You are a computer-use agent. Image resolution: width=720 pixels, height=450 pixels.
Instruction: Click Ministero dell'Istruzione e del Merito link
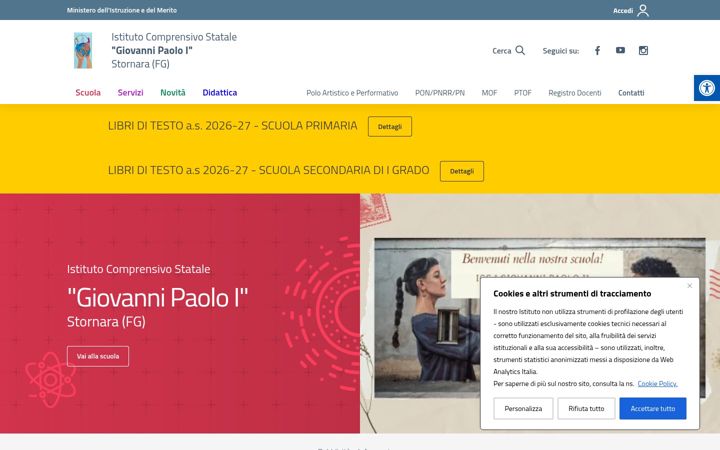122,10
